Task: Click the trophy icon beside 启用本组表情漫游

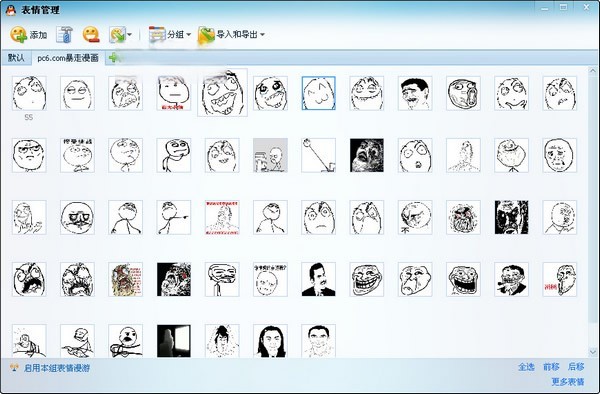Action: (x=15, y=368)
